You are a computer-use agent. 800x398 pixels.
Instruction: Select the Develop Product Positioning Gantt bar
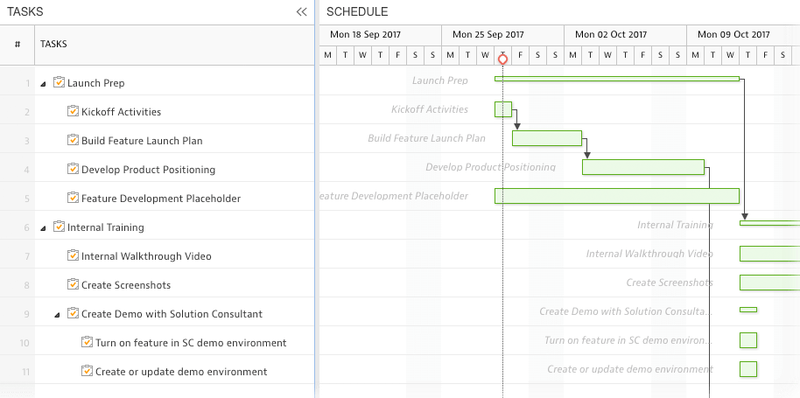[x=643, y=167]
